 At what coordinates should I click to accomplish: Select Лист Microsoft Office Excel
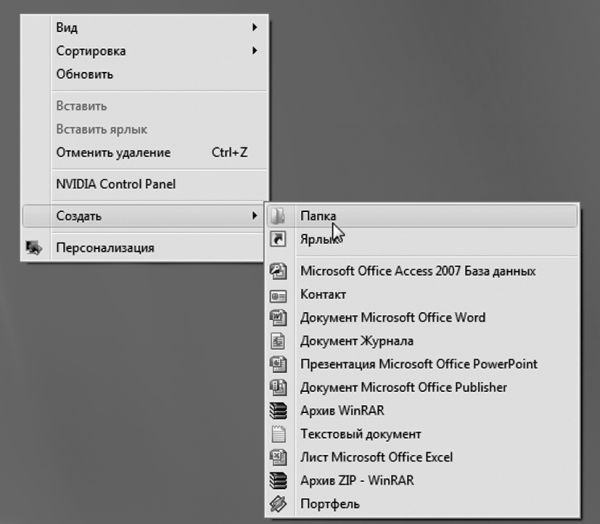[377, 457]
